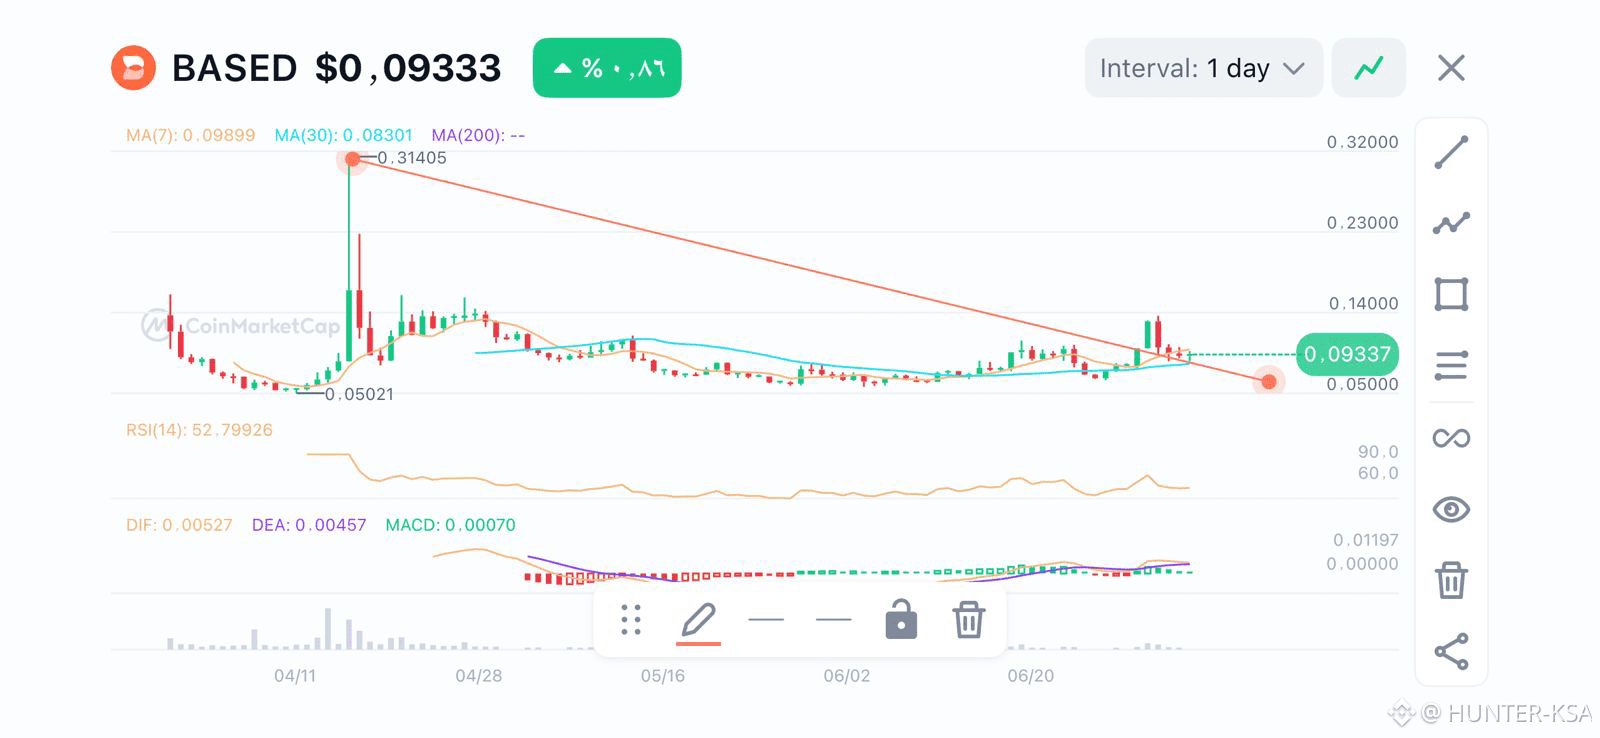Click the 0.14000 price axis label
The height and width of the screenshot is (738, 1600).
coord(1364,304)
